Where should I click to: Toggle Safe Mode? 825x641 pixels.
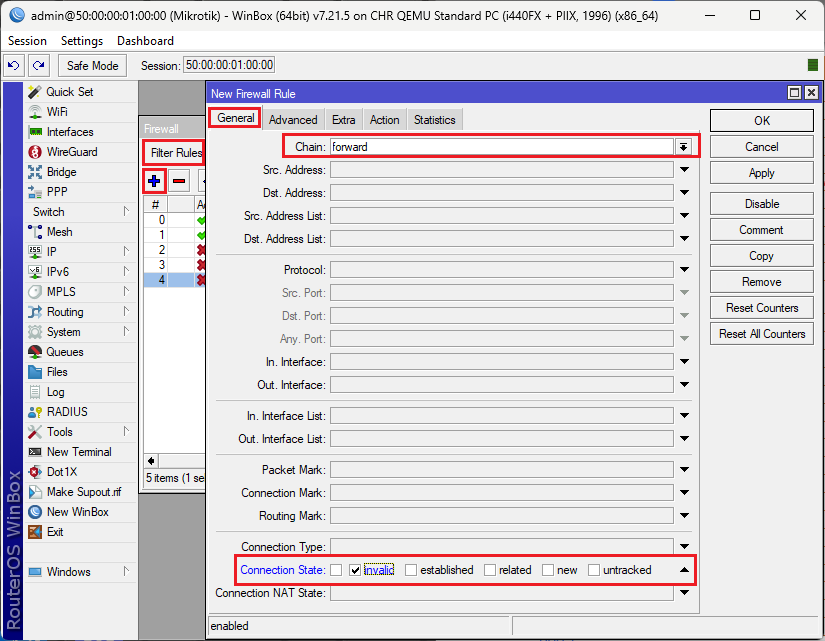(93, 66)
